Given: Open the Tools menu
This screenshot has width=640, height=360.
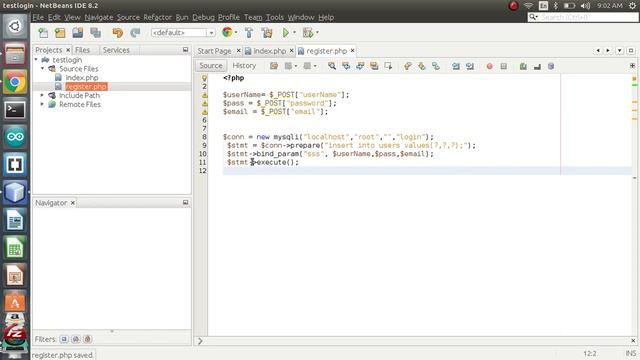Looking at the screenshot, I should click(x=275, y=17).
